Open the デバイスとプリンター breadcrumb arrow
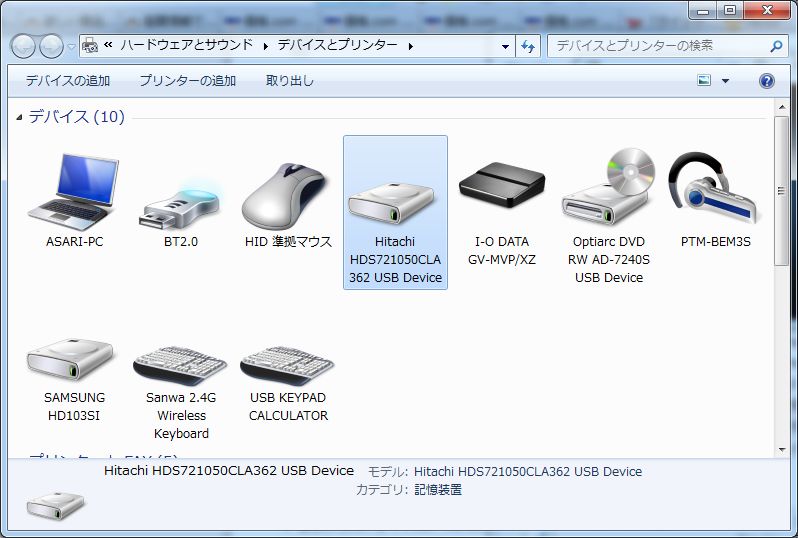This screenshot has width=798, height=538. [x=411, y=46]
